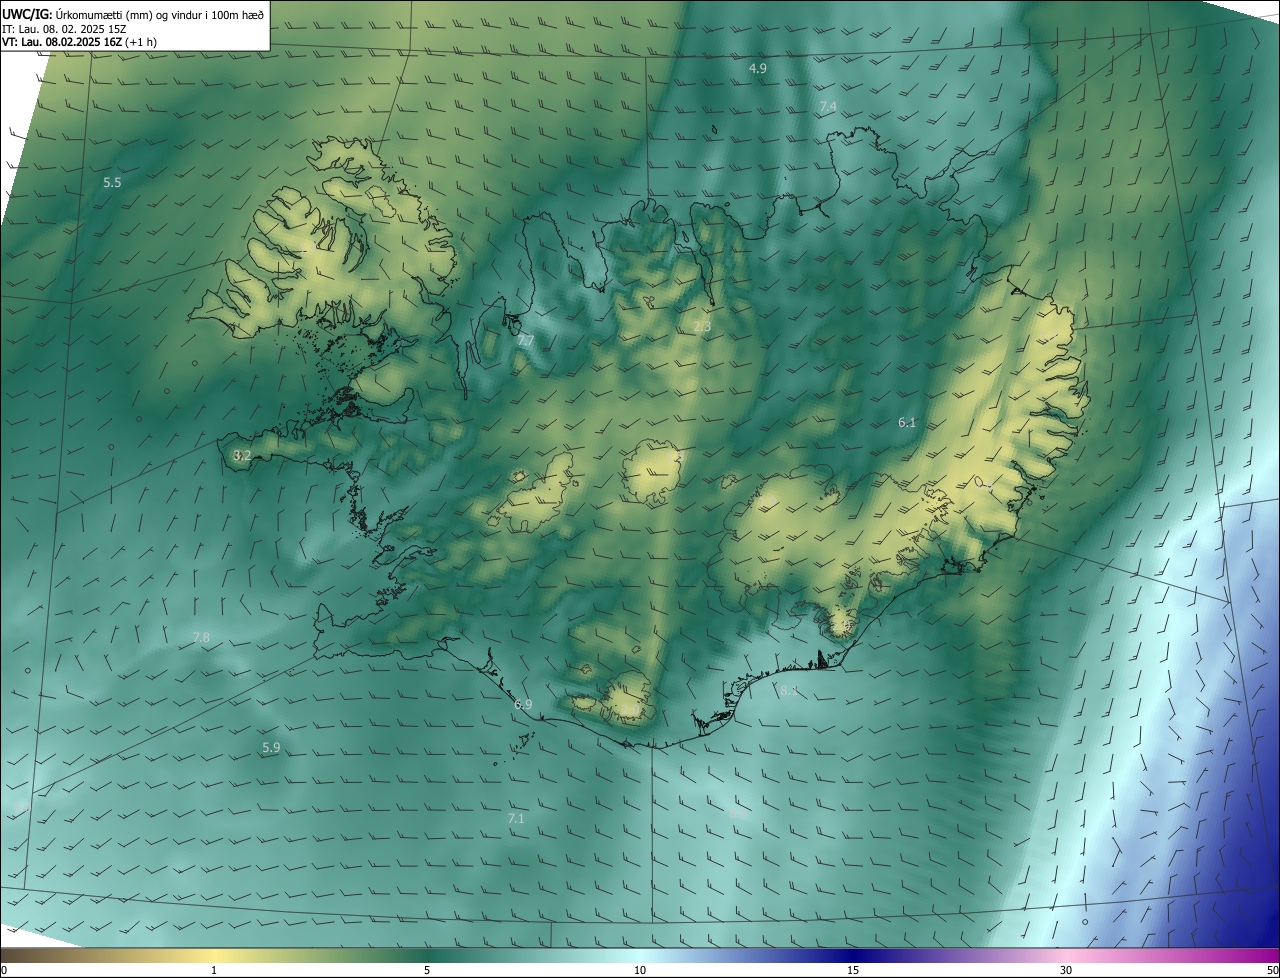Click the 5.9 value label on the map
Image resolution: width=1280 pixels, height=978 pixels.
pos(271,747)
